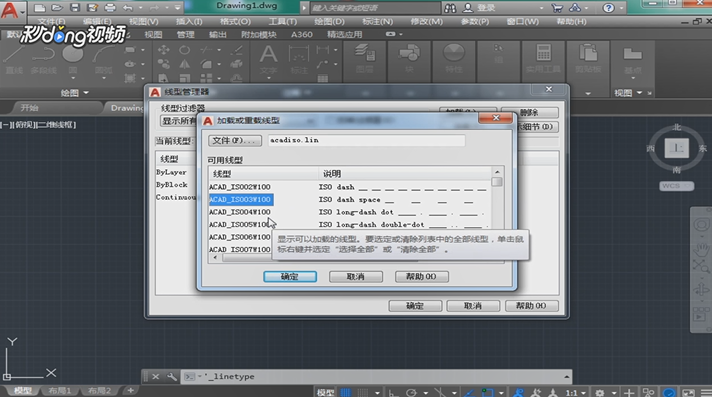Viewport: 712px width, 397px height.
Task: Click the New drawing icon in quick access toolbar
Action: coord(40,8)
